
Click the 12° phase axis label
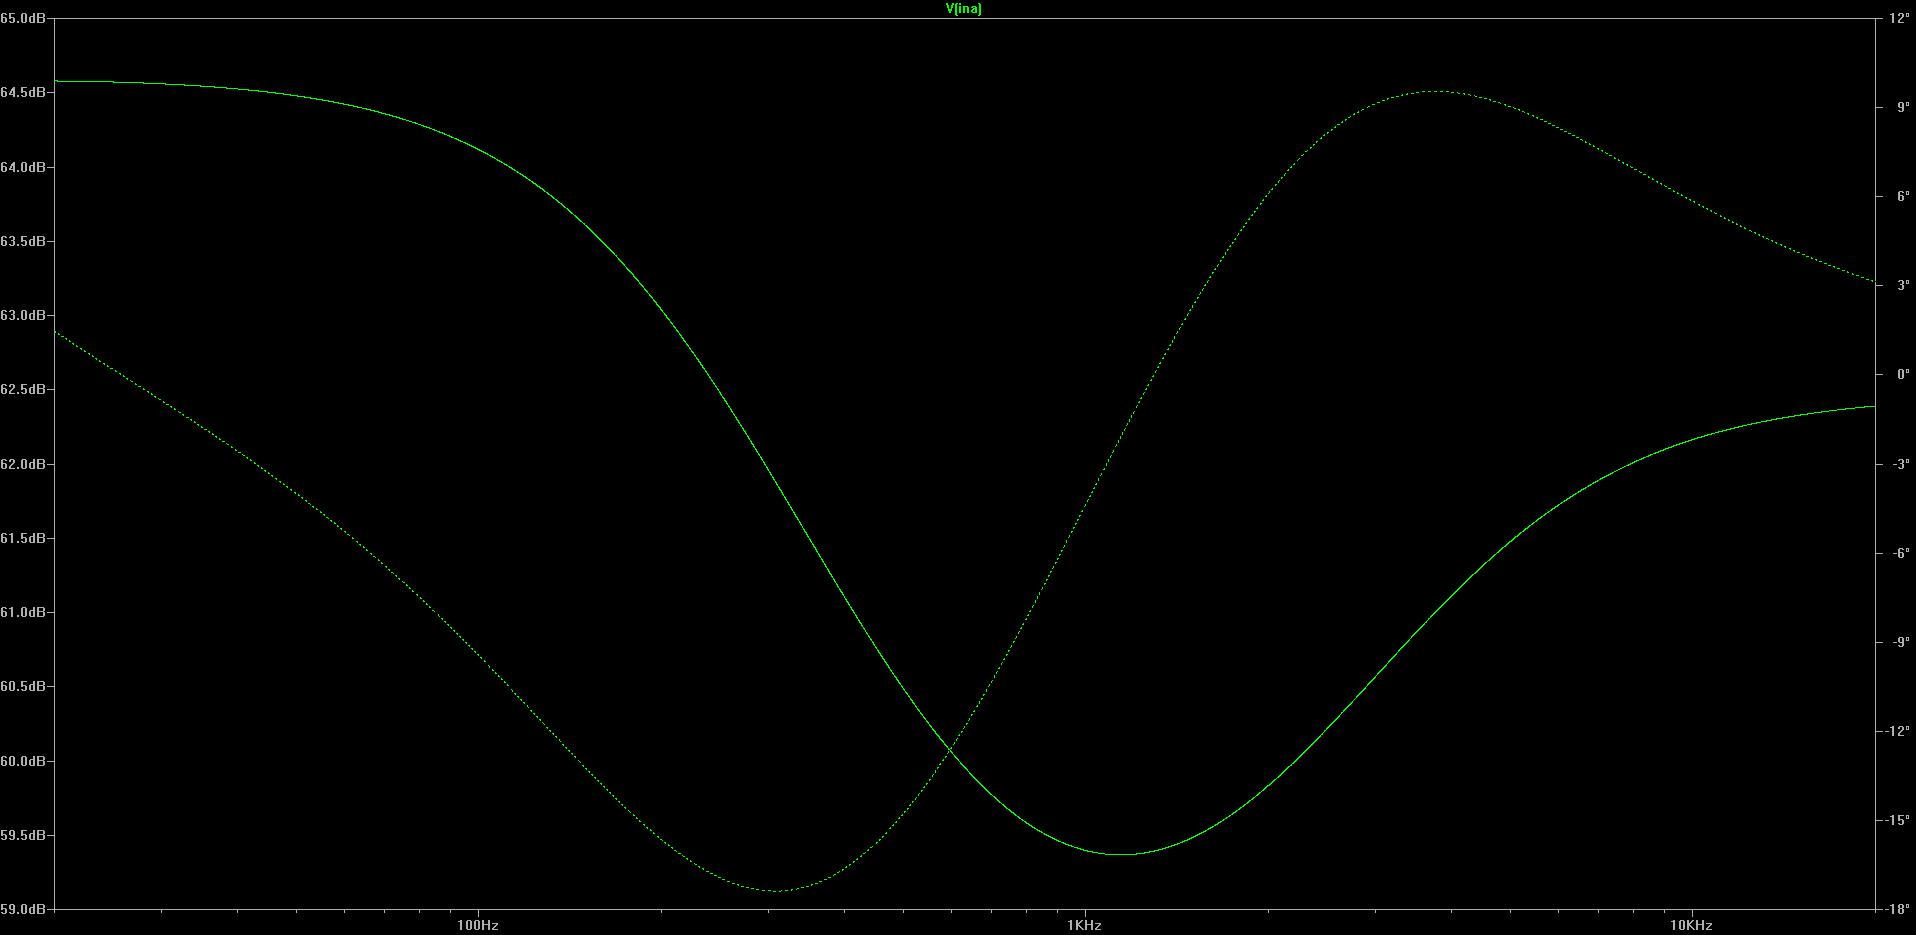point(1899,19)
